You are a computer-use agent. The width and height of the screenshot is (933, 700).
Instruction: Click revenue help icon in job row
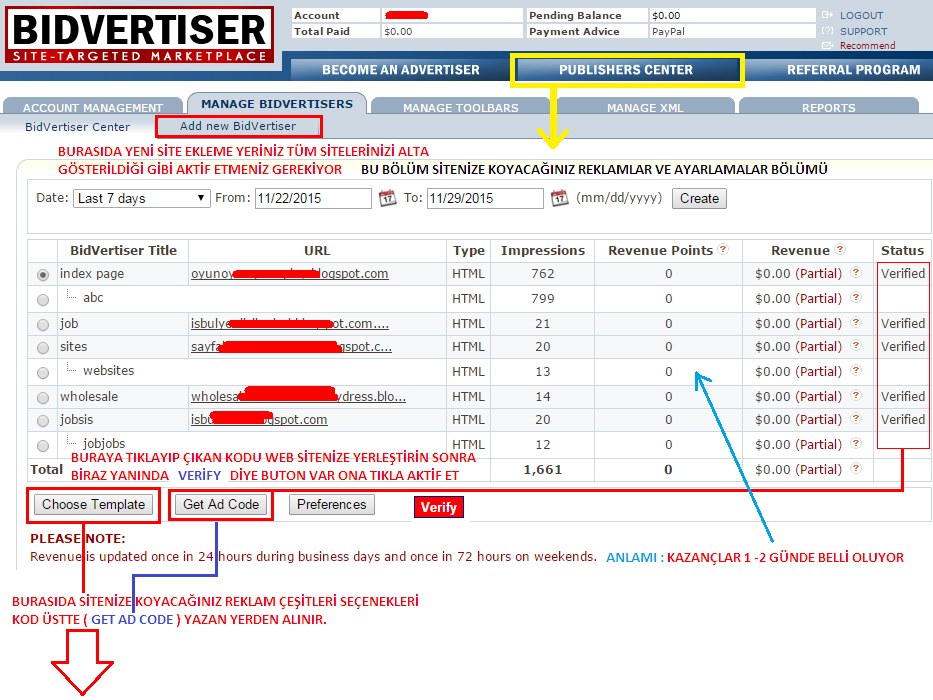click(x=856, y=323)
